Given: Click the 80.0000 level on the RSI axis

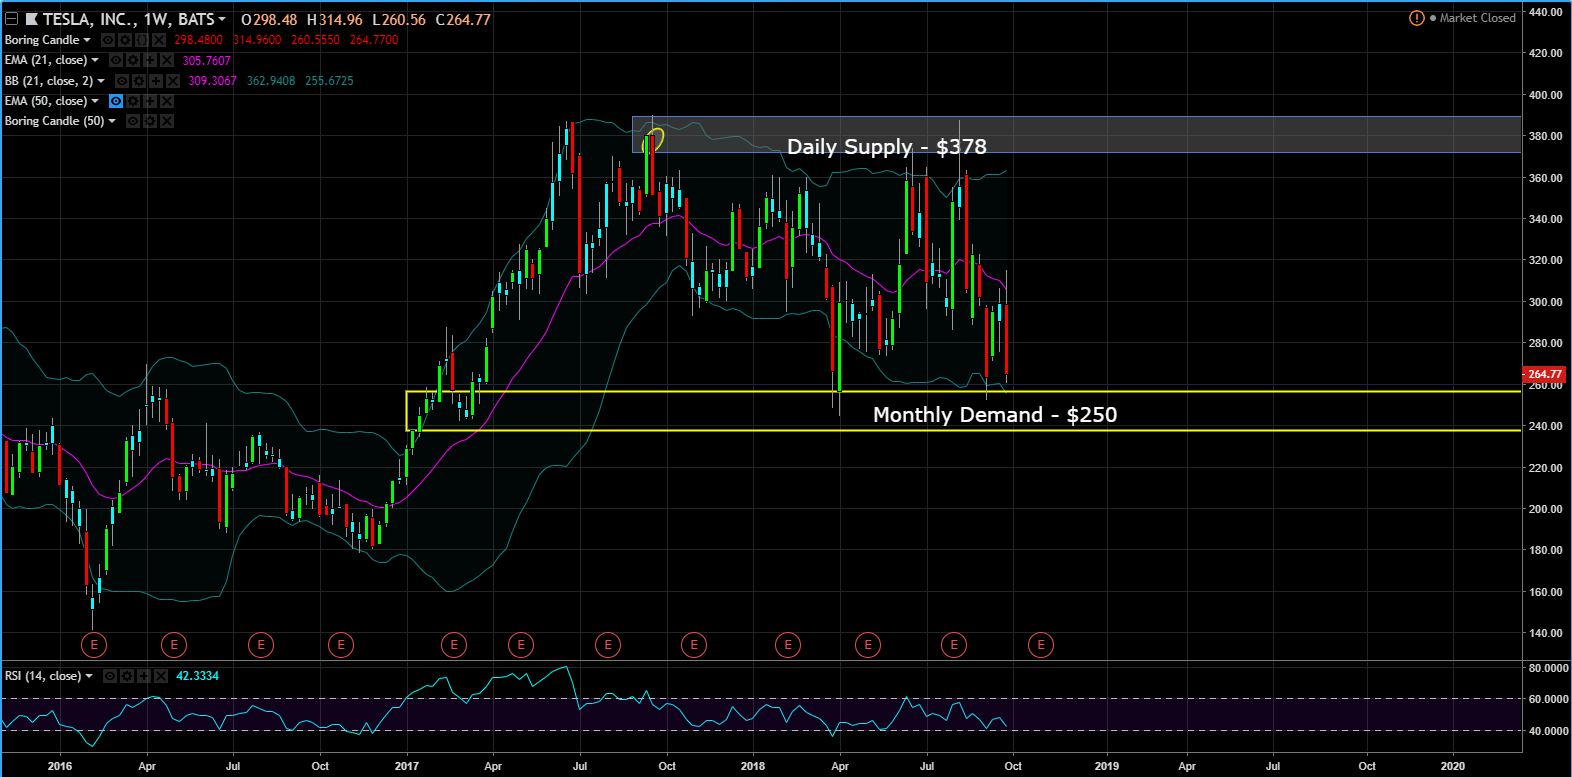Looking at the screenshot, I should click(x=1548, y=668).
